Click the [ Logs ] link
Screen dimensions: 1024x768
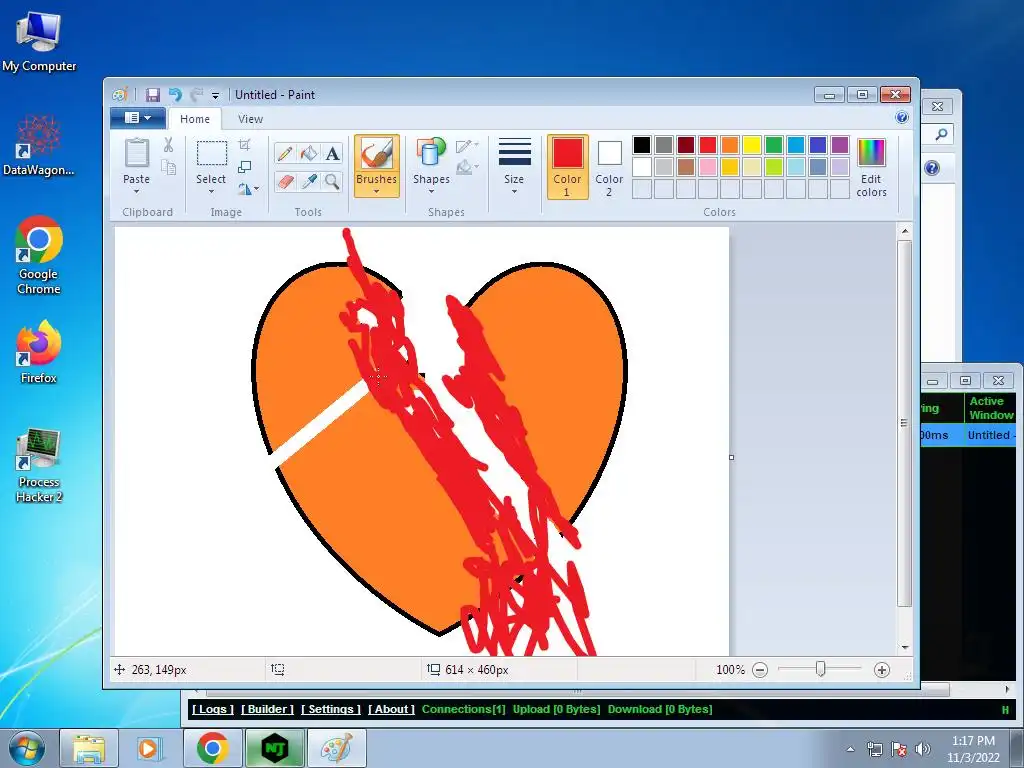tap(212, 709)
